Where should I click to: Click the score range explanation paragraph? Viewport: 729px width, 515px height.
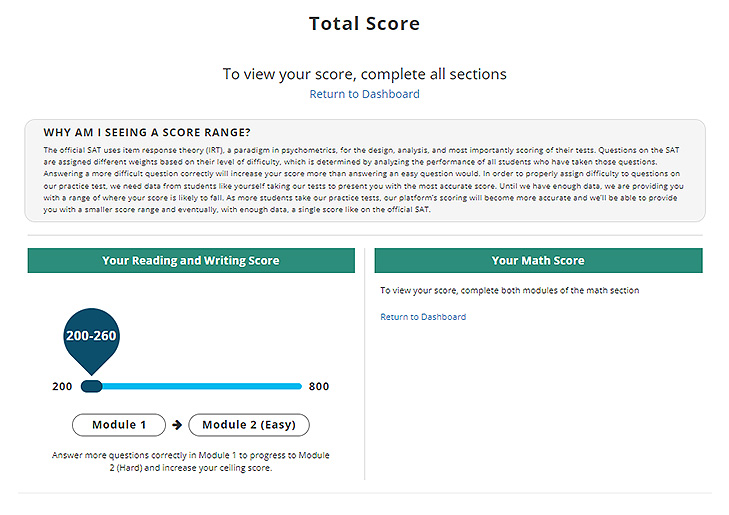(364, 180)
